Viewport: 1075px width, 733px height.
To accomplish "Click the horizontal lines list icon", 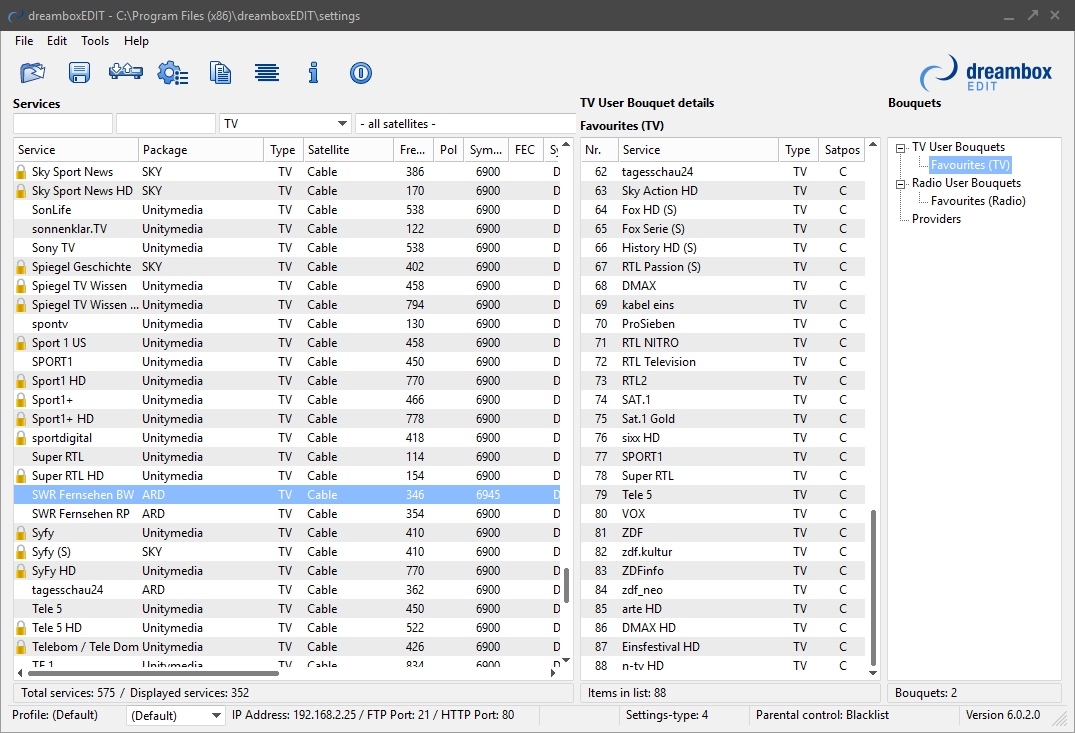I will point(266,72).
